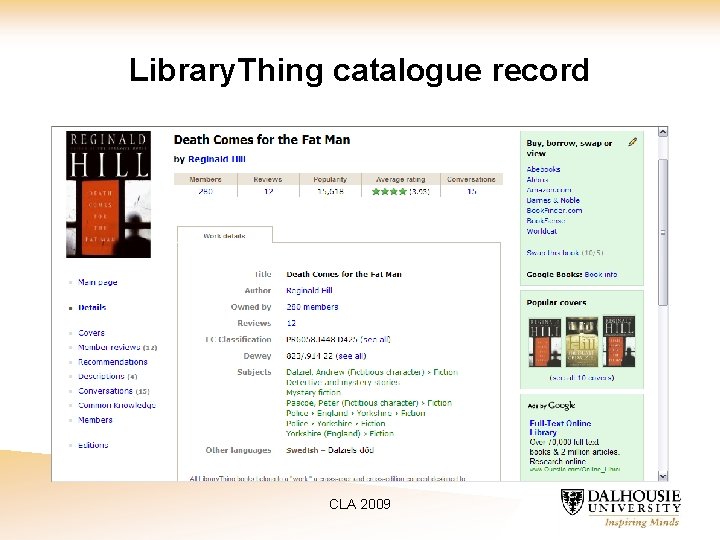The image size is (720, 540).
Task: Click the pencil edit icon in Buy, borrow panel
Action: tap(633, 142)
